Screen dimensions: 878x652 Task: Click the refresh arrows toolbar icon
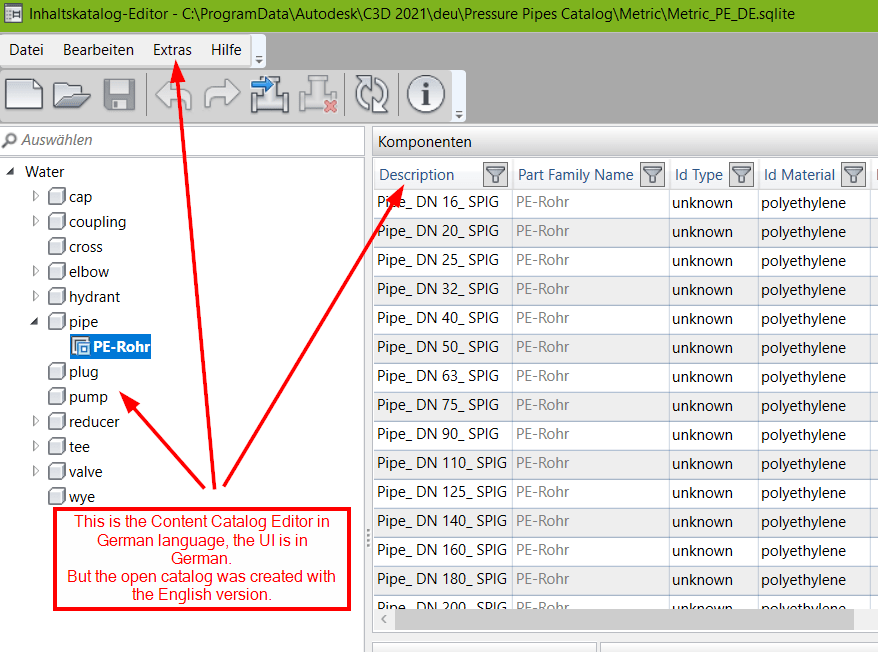click(372, 94)
